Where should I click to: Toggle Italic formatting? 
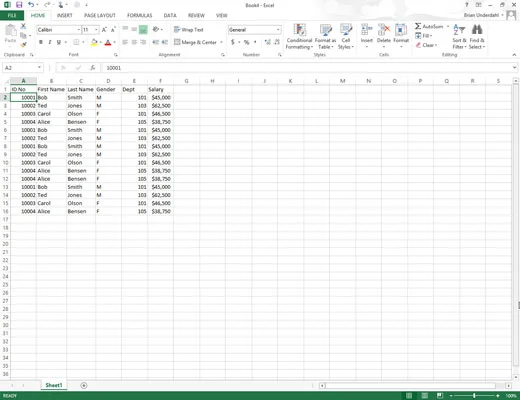(50, 42)
